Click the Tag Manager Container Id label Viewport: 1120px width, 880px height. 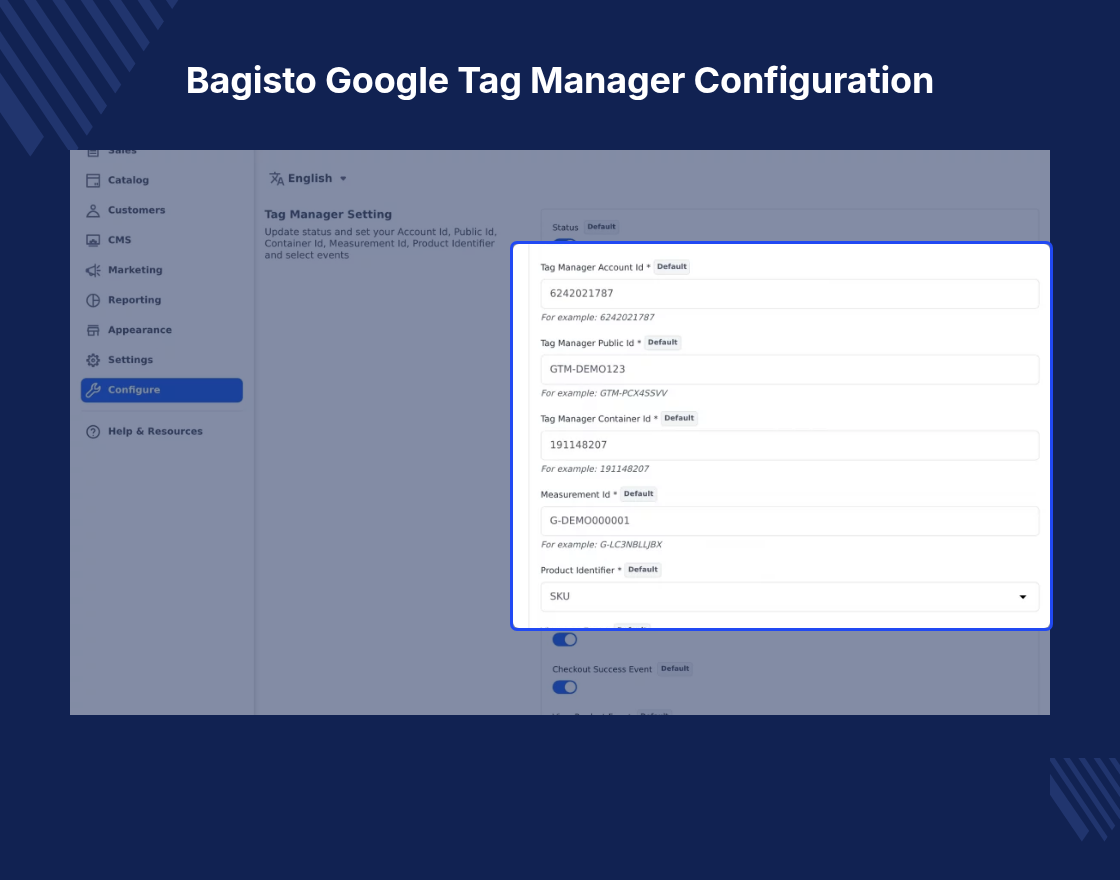tap(599, 419)
